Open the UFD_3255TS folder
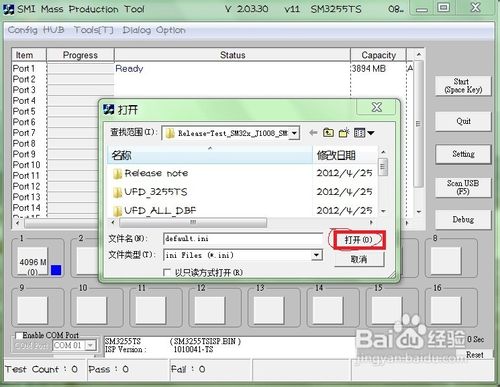The width and height of the screenshot is (500, 387). (150, 192)
